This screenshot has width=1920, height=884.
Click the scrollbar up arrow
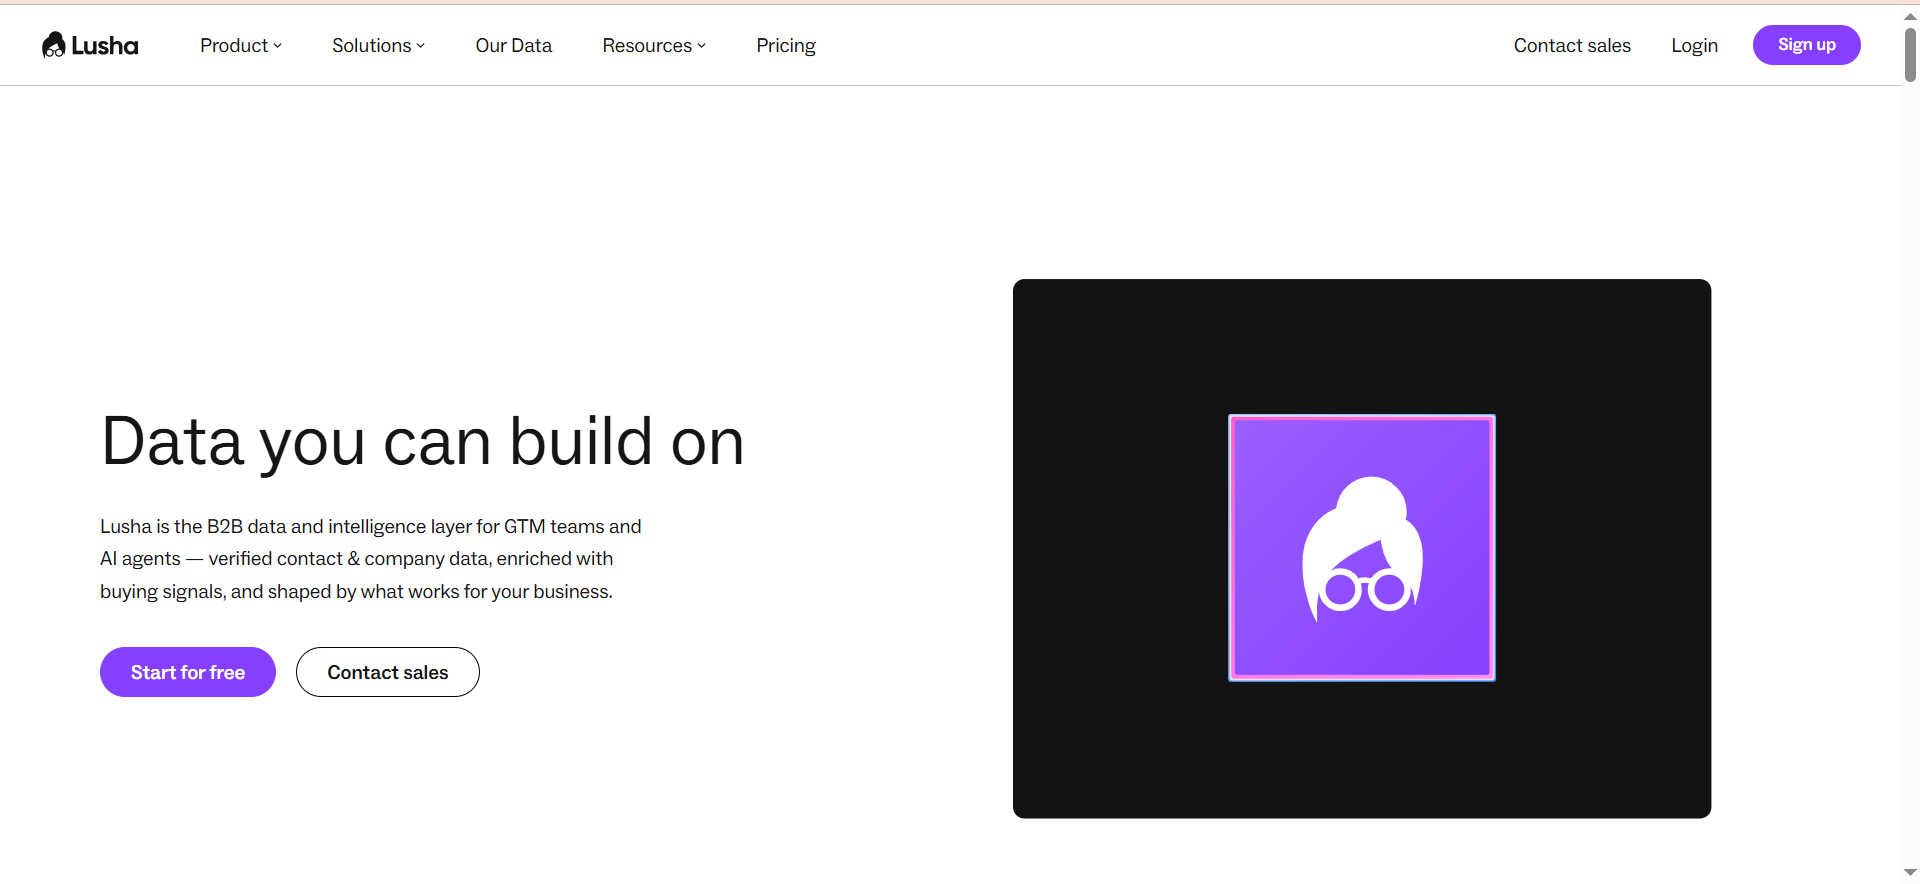(x=1910, y=16)
